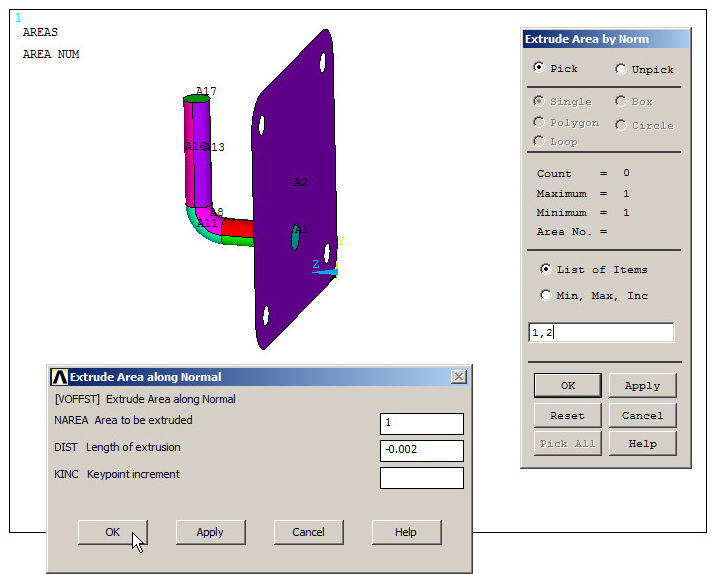Click Cancel in Extrude Area along Normal dialog
The height and width of the screenshot is (574, 720).
tap(308, 532)
